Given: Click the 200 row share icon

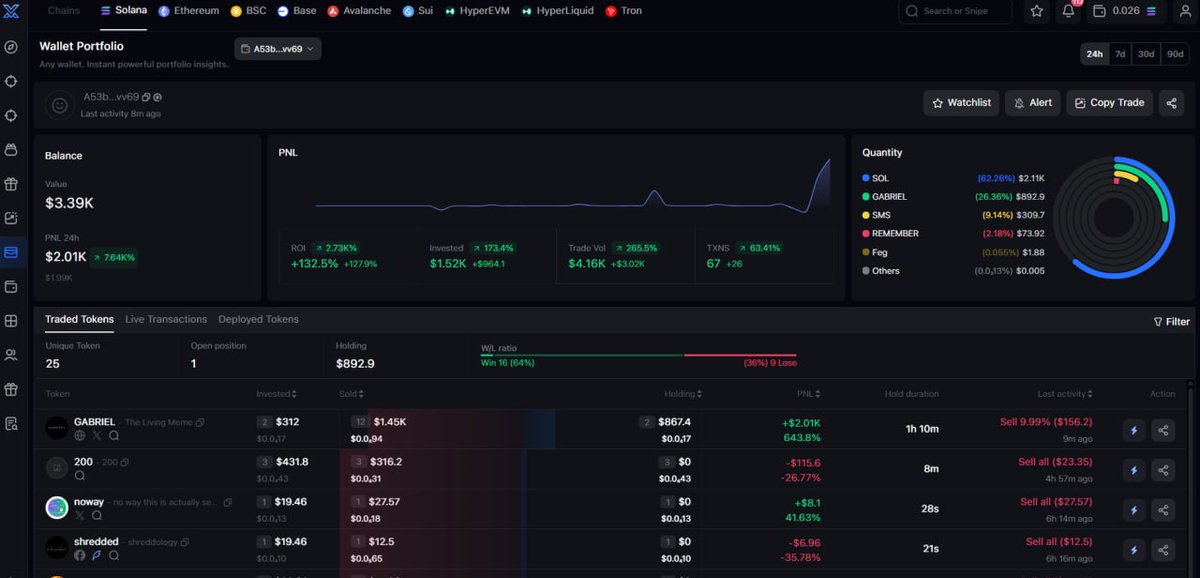Looking at the screenshot, I should [x=1164, y=469].
